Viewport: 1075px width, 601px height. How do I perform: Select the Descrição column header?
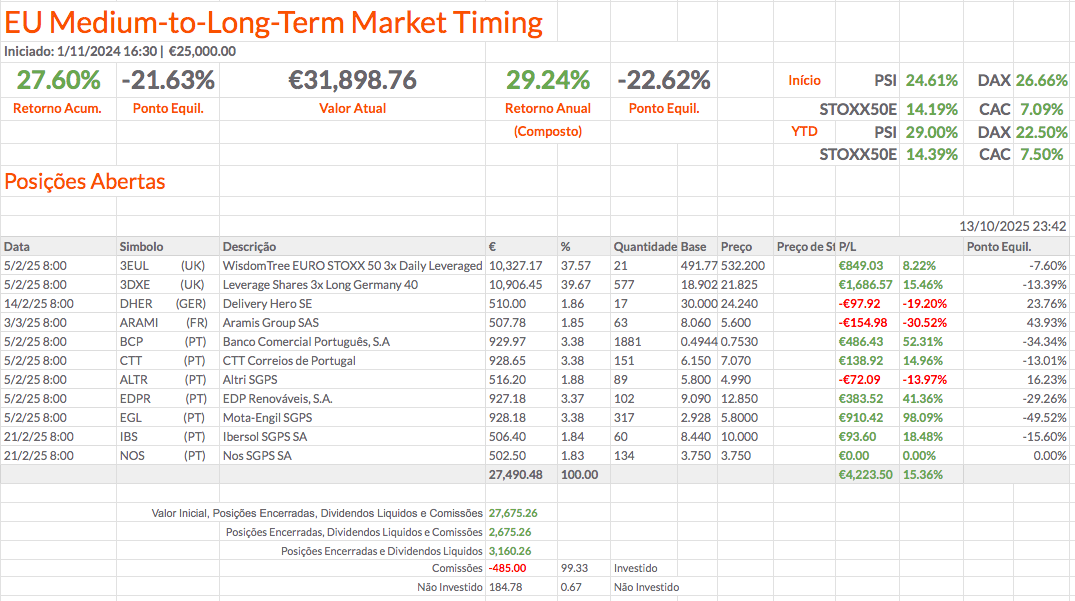(x=250, y=246)
